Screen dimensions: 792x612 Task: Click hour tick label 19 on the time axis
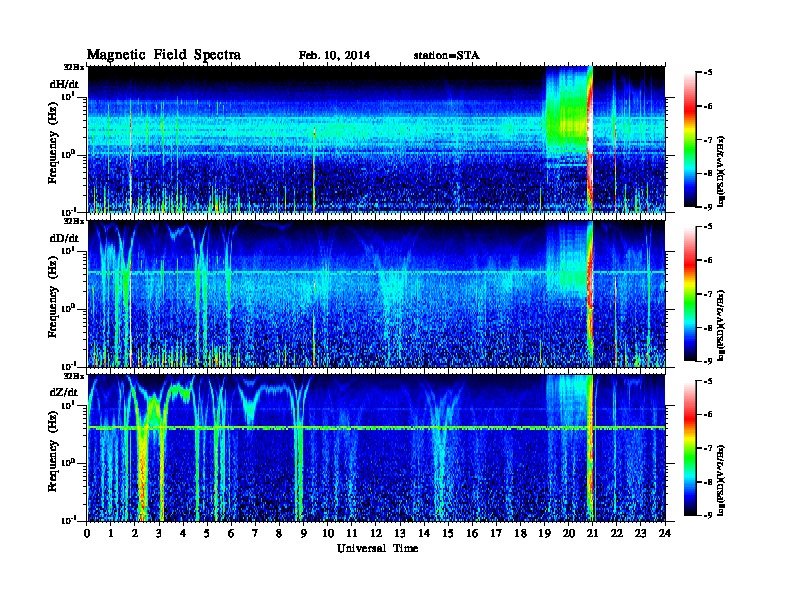point(544,533)
